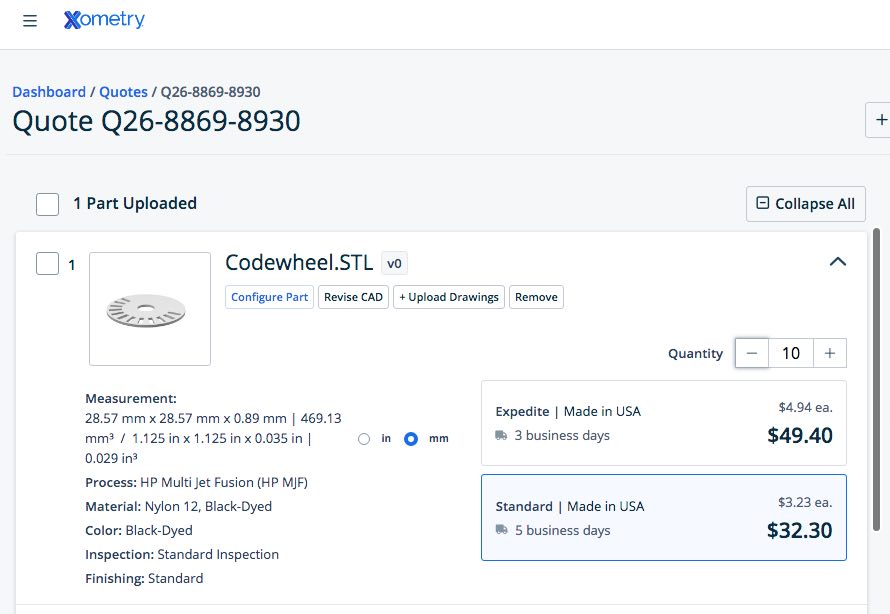Choose the Expedite 3 business days option

(x=663, y=423)
